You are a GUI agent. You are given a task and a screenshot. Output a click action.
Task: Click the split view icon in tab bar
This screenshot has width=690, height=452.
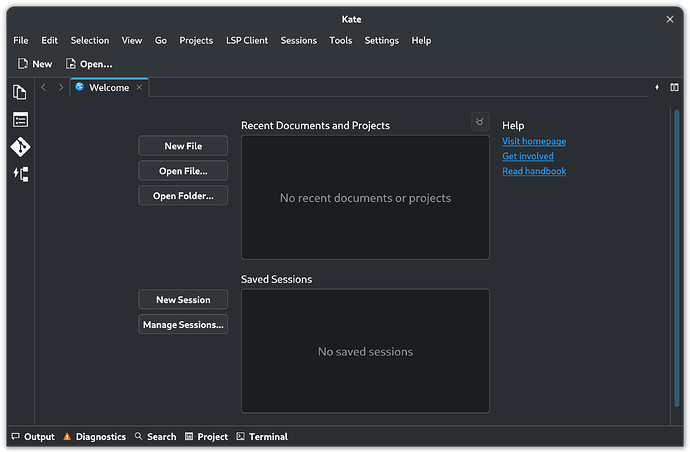tap(674, 88)
